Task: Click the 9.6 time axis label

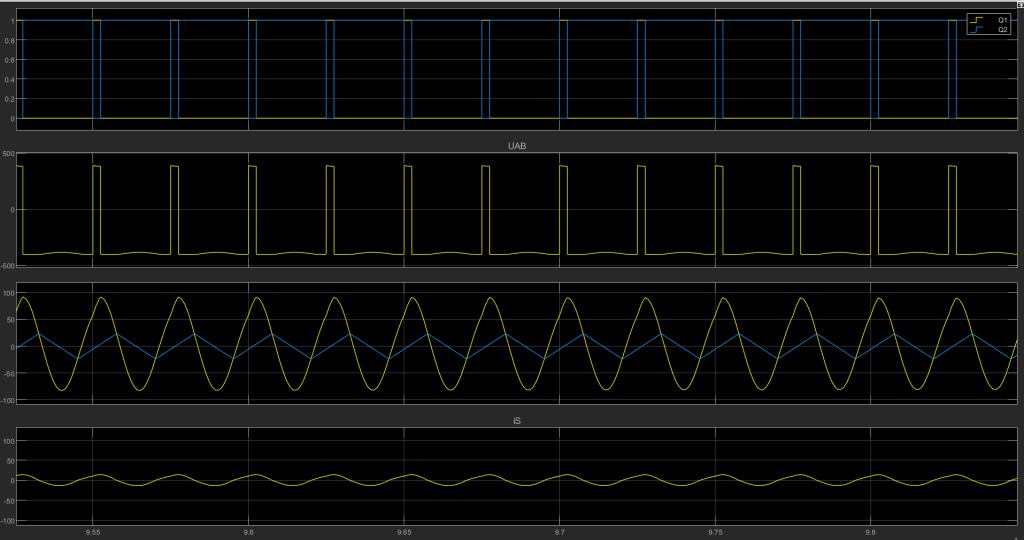Action: (x=248, y=533)
